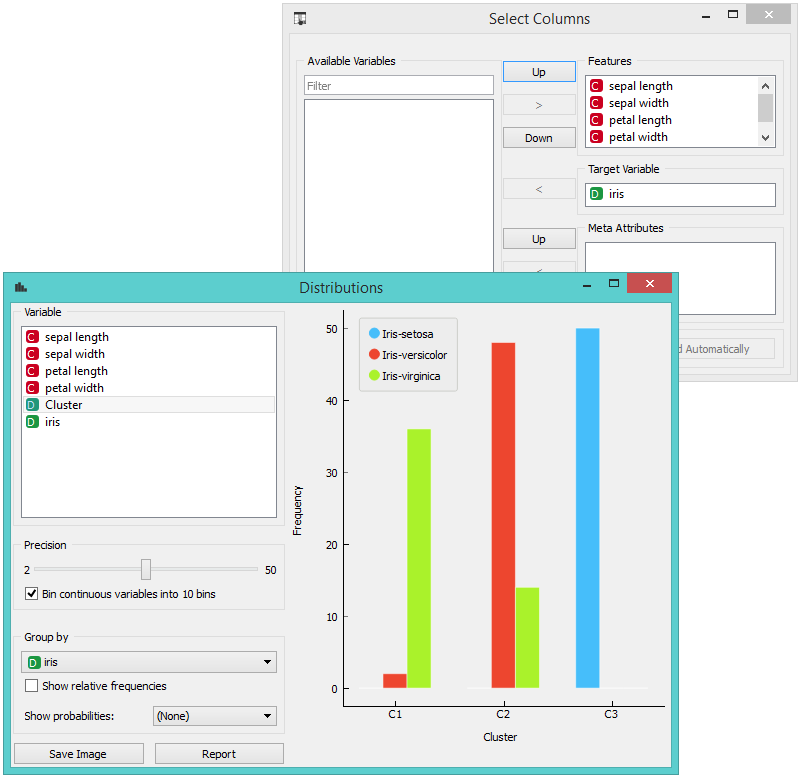
Task: Click the Down button for Features
Action: point(539,138)
